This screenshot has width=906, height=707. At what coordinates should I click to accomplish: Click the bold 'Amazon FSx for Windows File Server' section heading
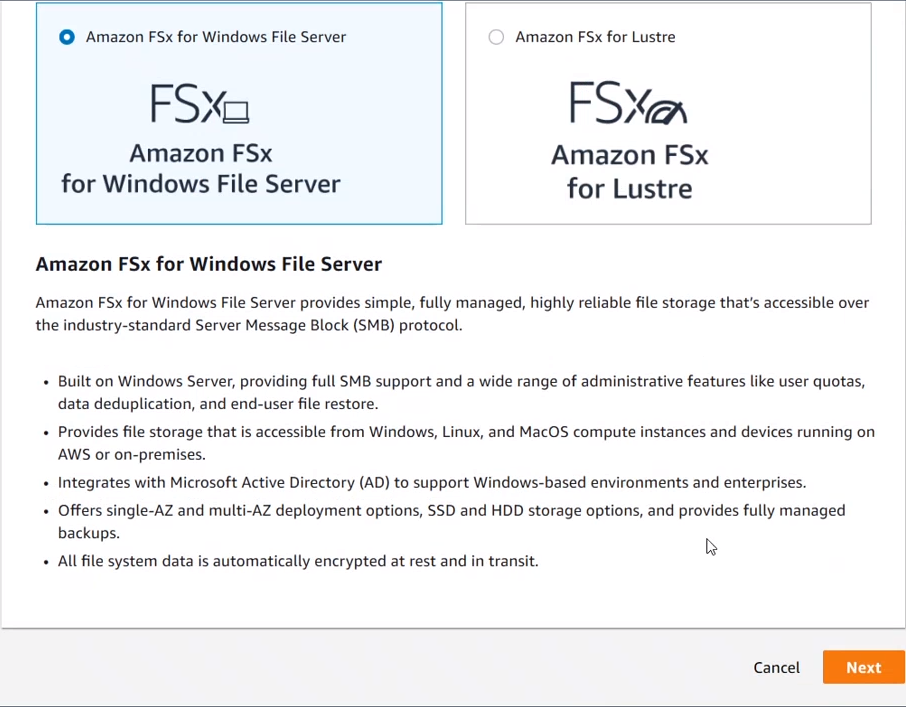pos(208,265)
